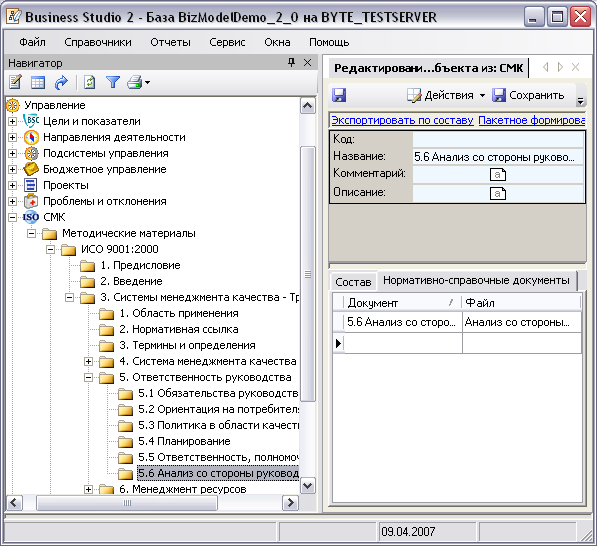Collapse the СМК tree node
This screenshot has height=546, width=597.
(12, 217)
